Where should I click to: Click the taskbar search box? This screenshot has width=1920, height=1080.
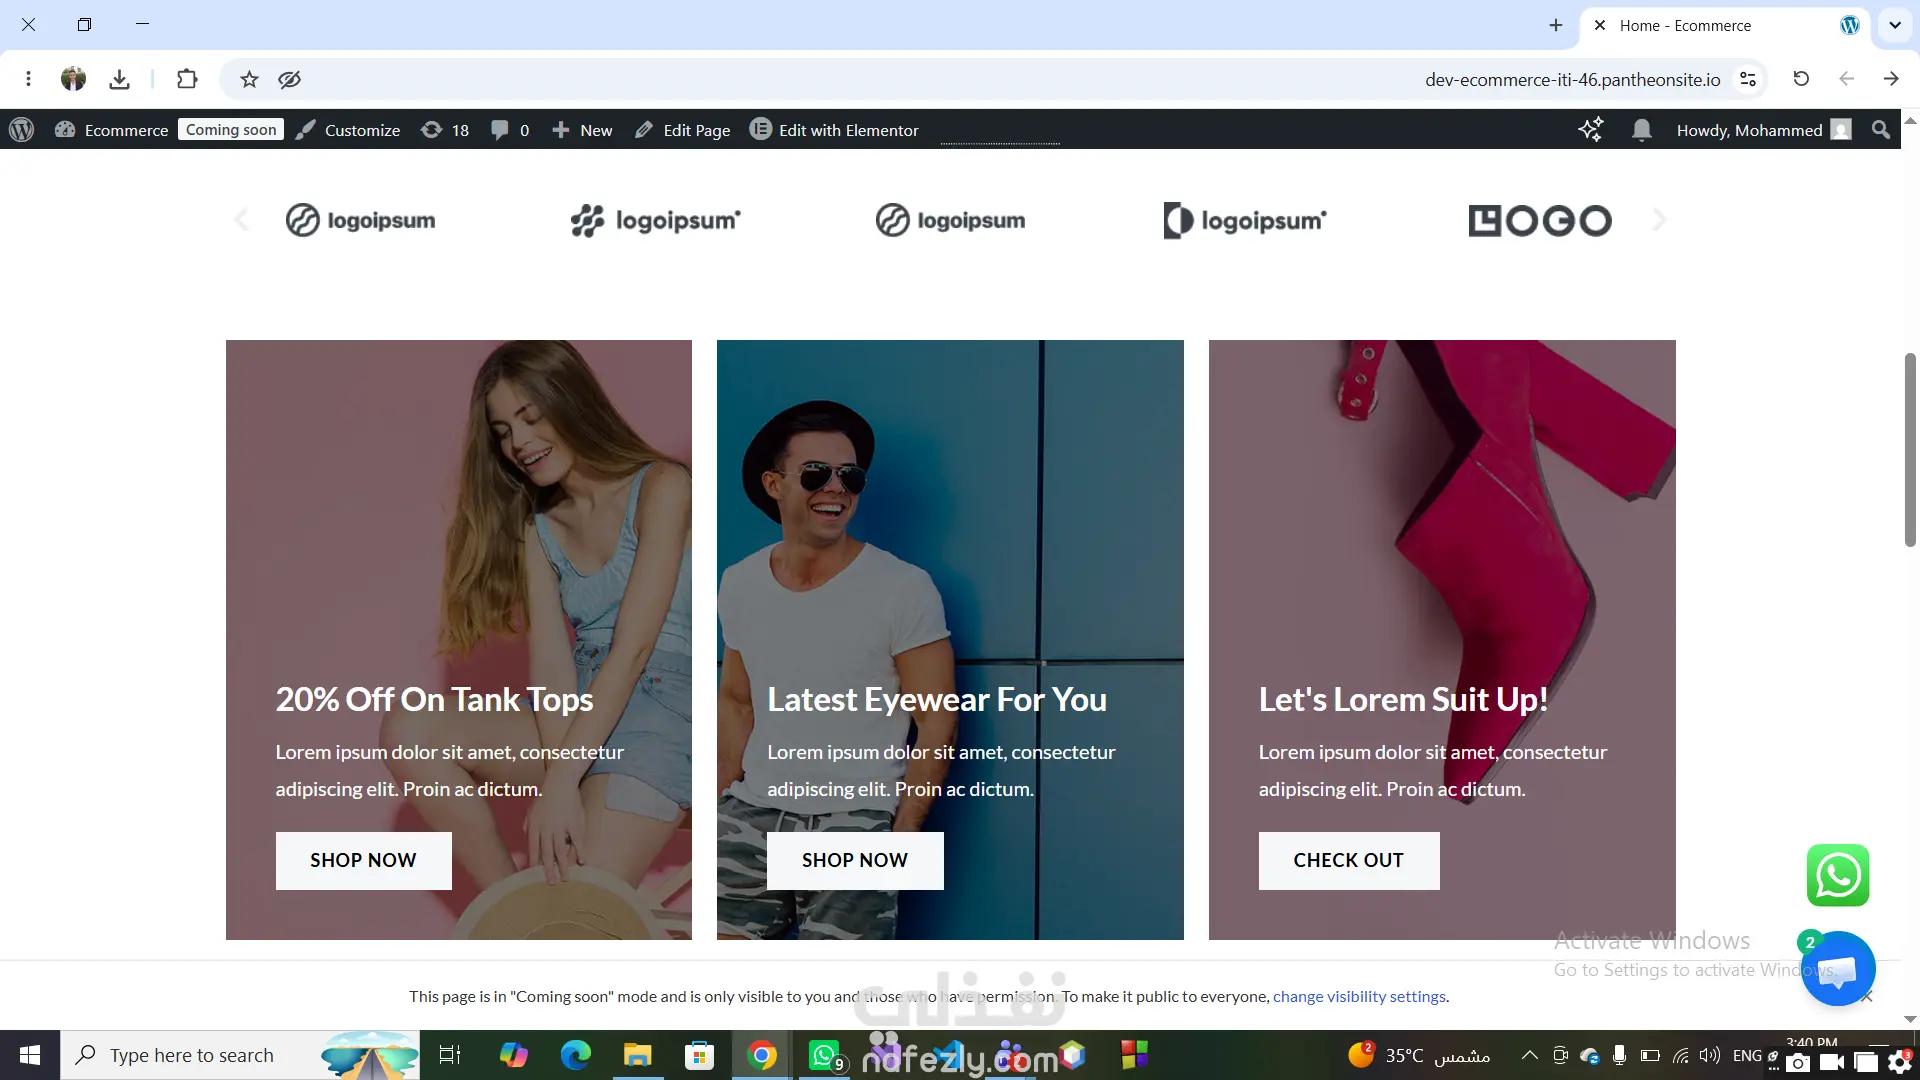(x=240, y=1055)
